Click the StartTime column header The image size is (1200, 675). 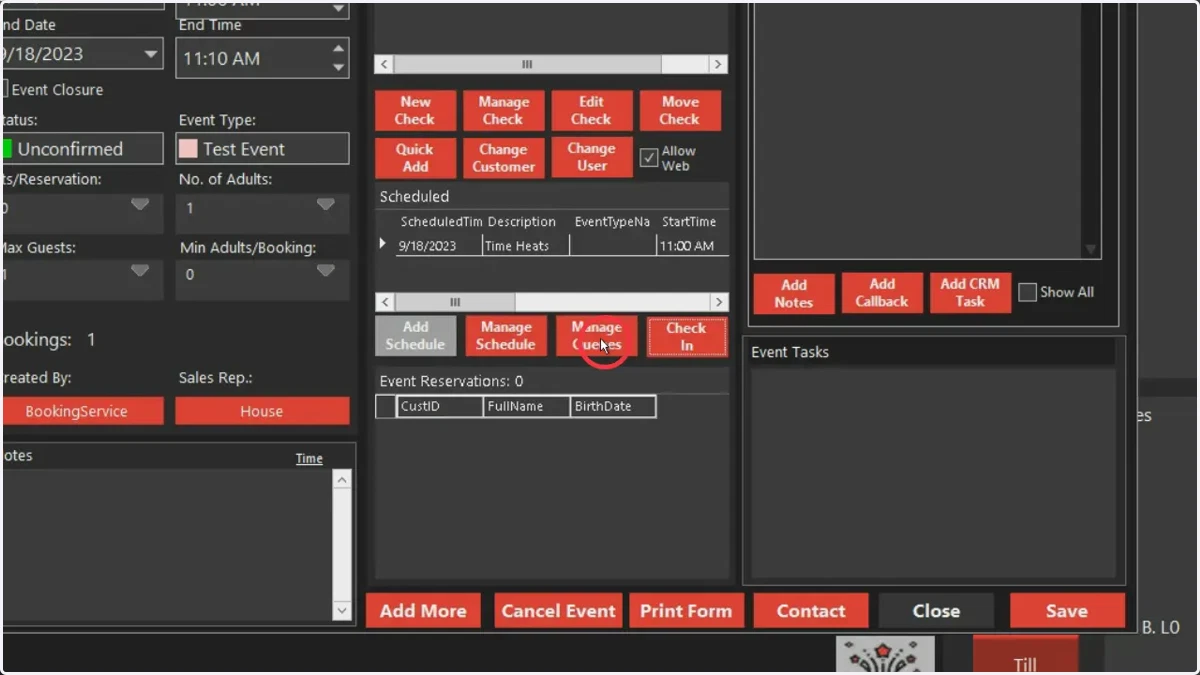coord(689,222)
